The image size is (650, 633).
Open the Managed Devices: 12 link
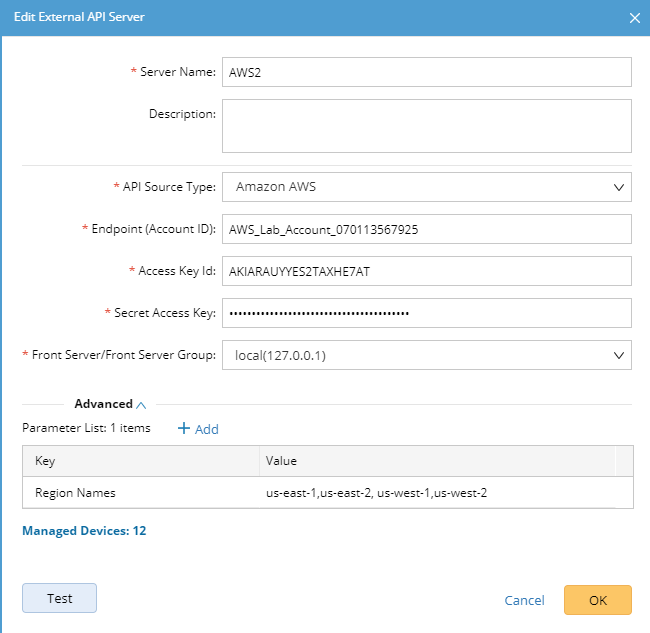(x=84, y=531)
